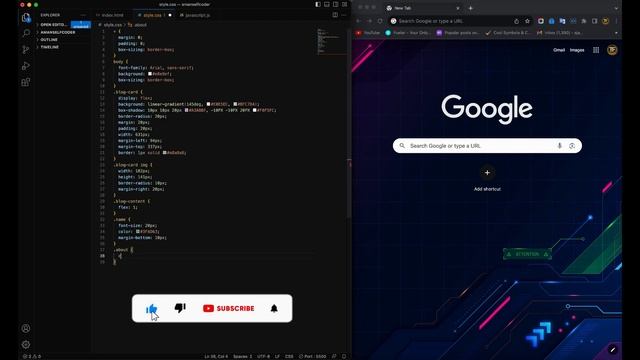Open Chrome tab search chevron
640x360 pixels.
click(x=616, y=8)
